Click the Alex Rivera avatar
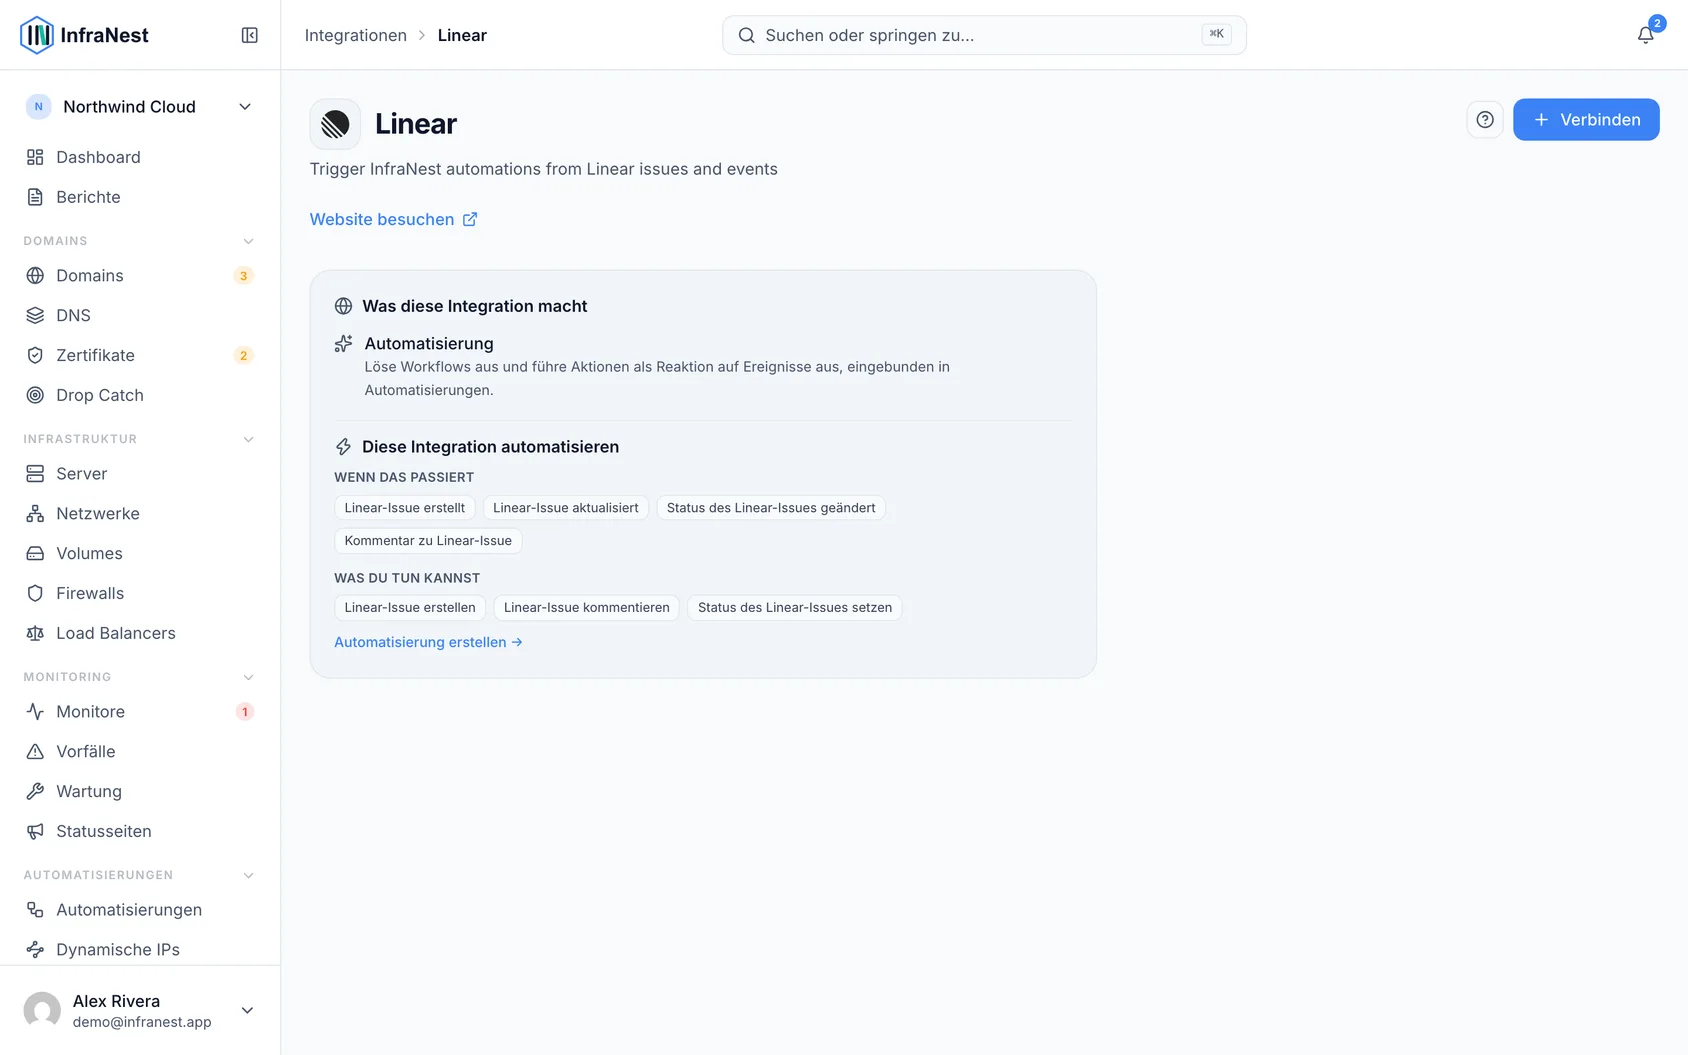This screenshot has width=1688, height=1055. coord(42,1010)
